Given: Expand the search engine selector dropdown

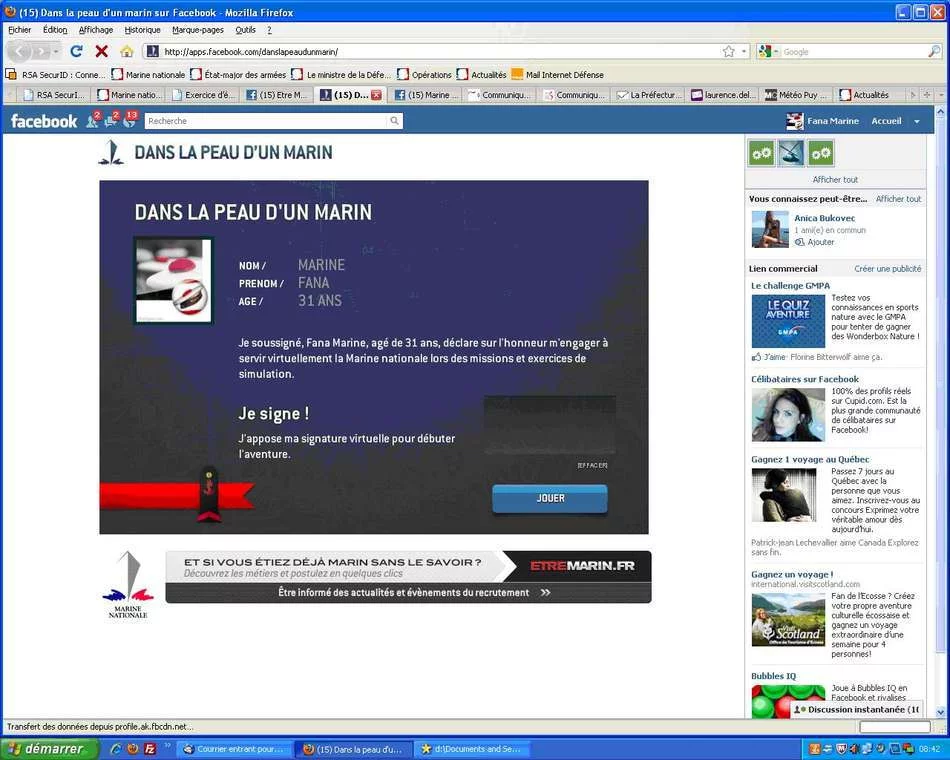Looking at the screenshot, I should 768,52.
